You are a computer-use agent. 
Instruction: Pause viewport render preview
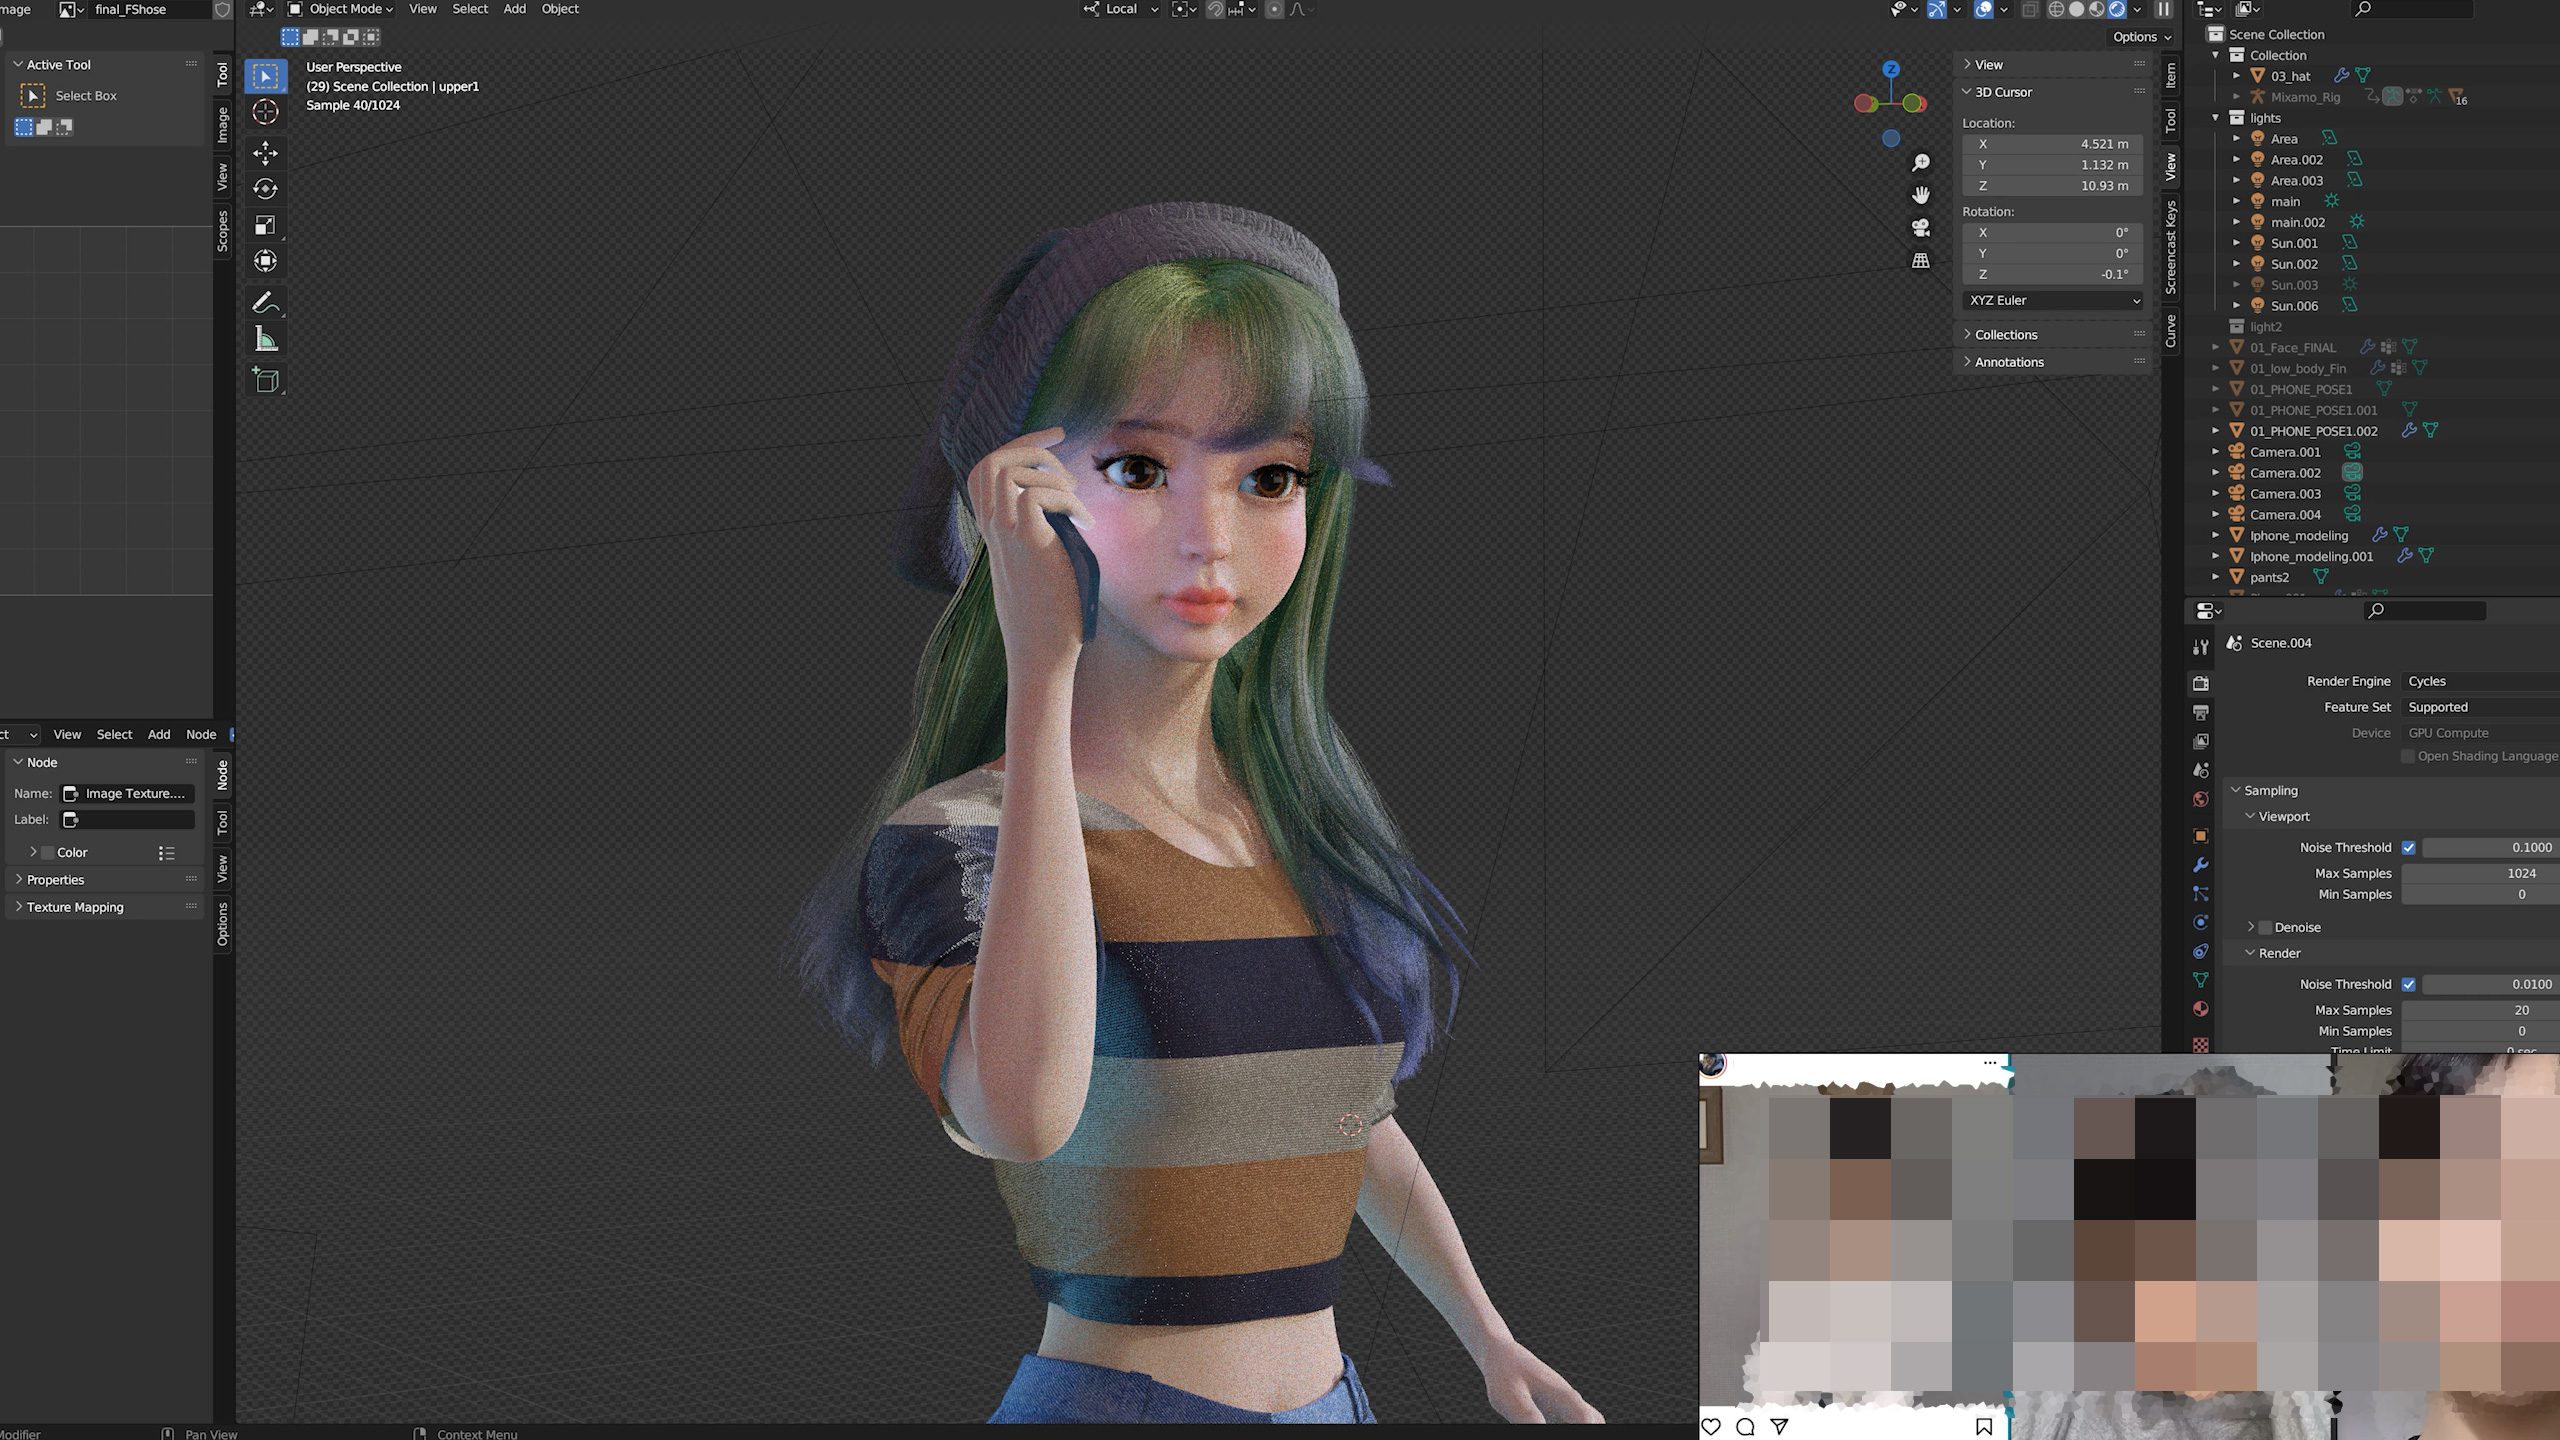click(x=2164, y=9)
